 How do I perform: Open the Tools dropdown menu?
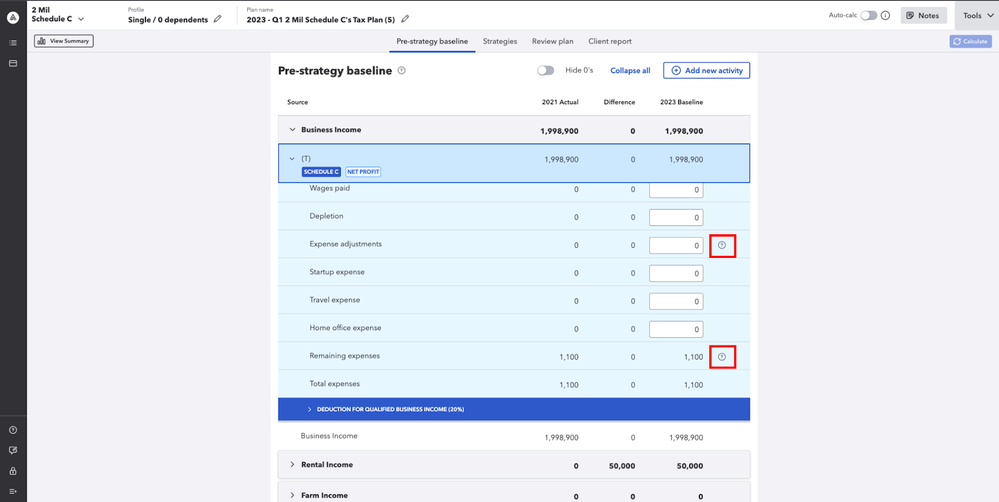coord(976,16)
